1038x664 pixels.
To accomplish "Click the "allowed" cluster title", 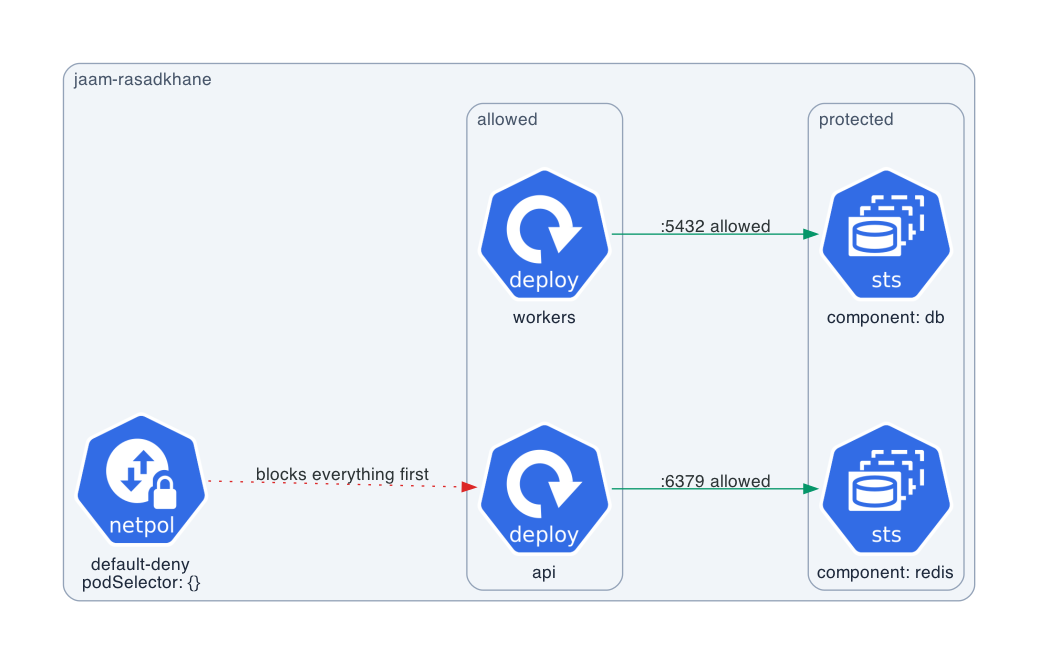I will (x=507, y=119).
